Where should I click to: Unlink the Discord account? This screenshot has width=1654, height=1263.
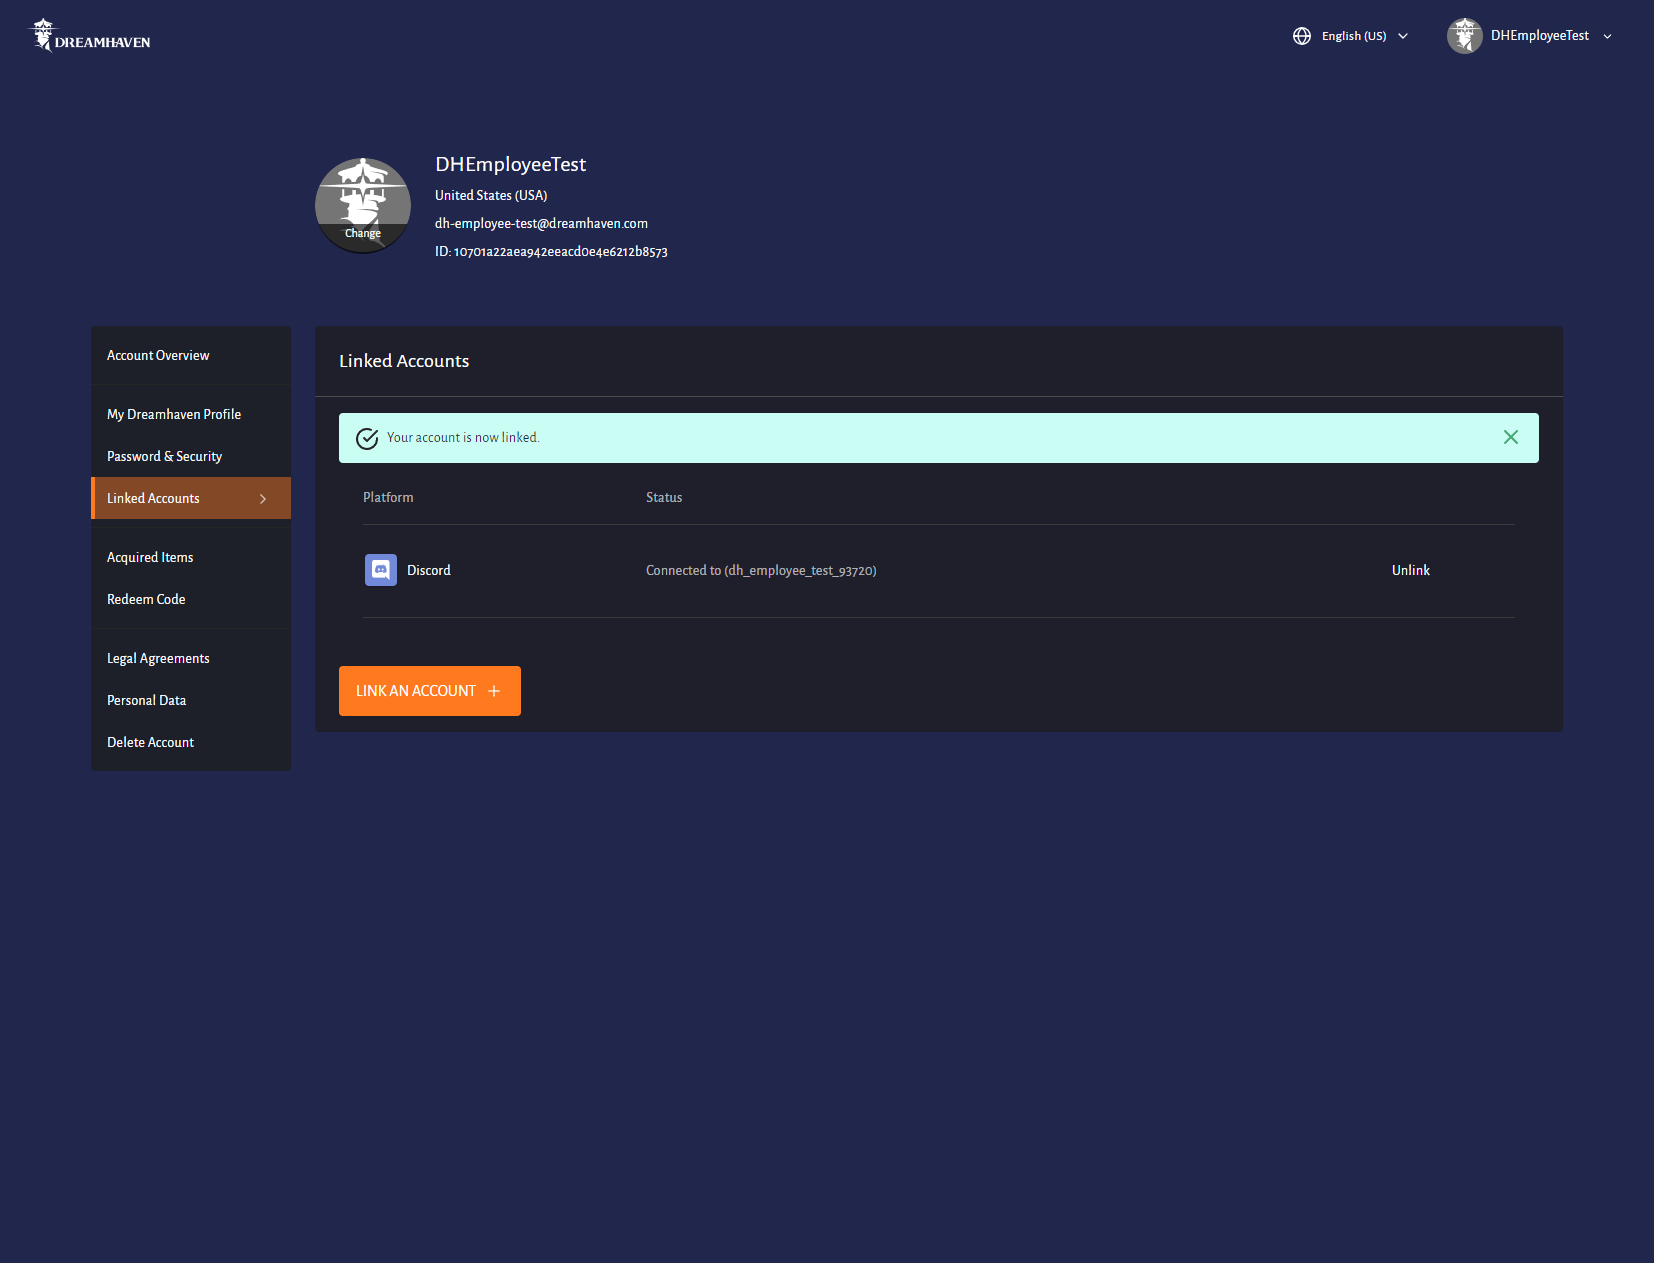tap(1410, 570)
